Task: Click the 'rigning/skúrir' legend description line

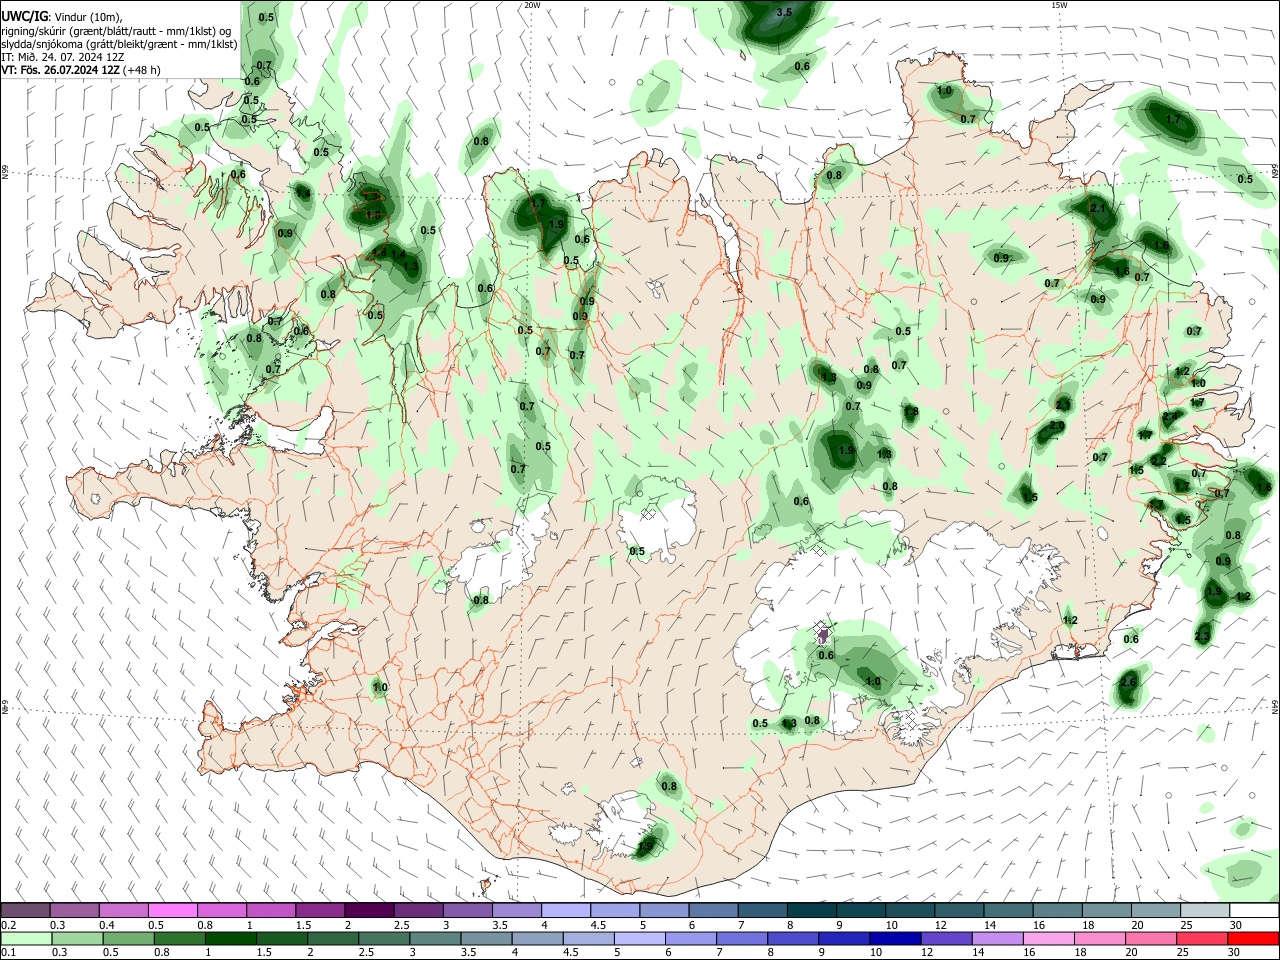Action: 116,31
